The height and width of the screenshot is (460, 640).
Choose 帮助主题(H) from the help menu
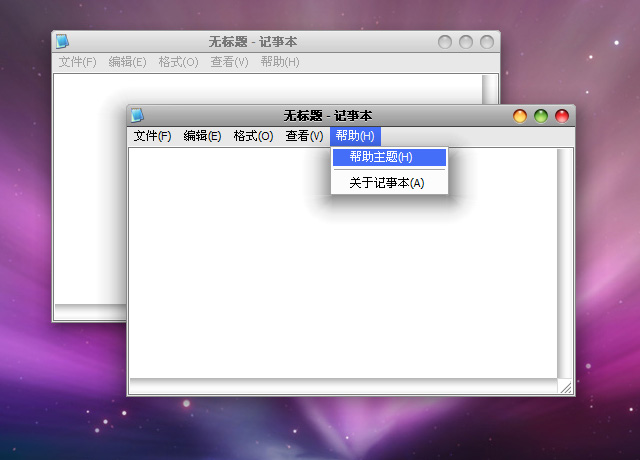(x=389, y=157)
